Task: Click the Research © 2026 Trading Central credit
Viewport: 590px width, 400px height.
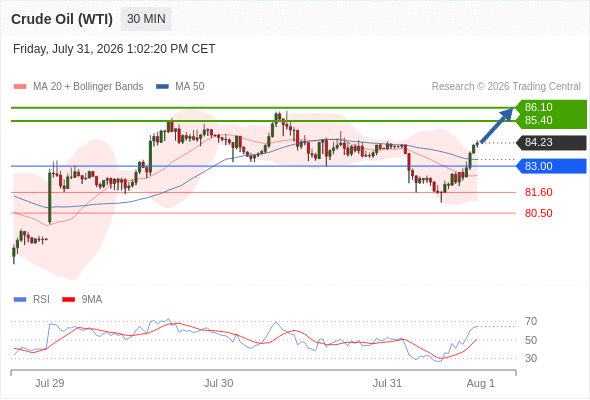Action: point(506,87)
